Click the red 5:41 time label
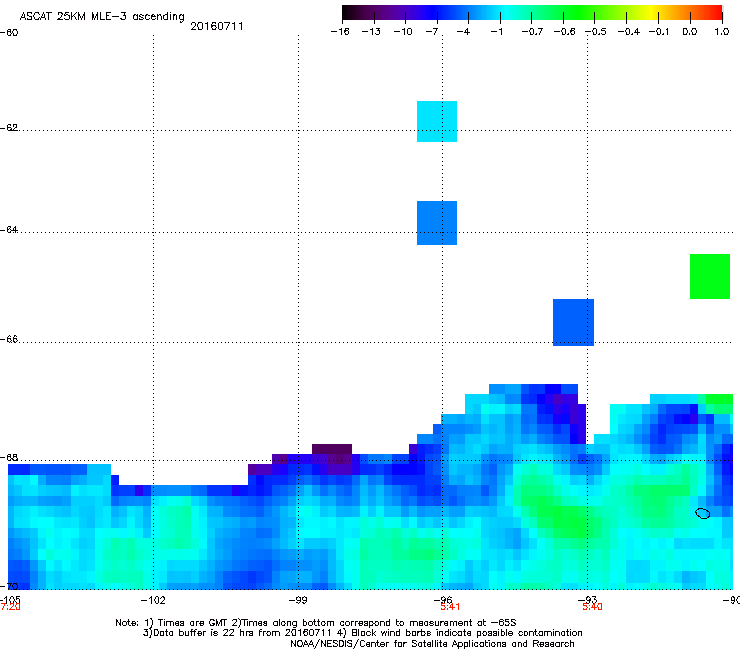This screenshot has height=650, width=740. click(x=450, y=607)
